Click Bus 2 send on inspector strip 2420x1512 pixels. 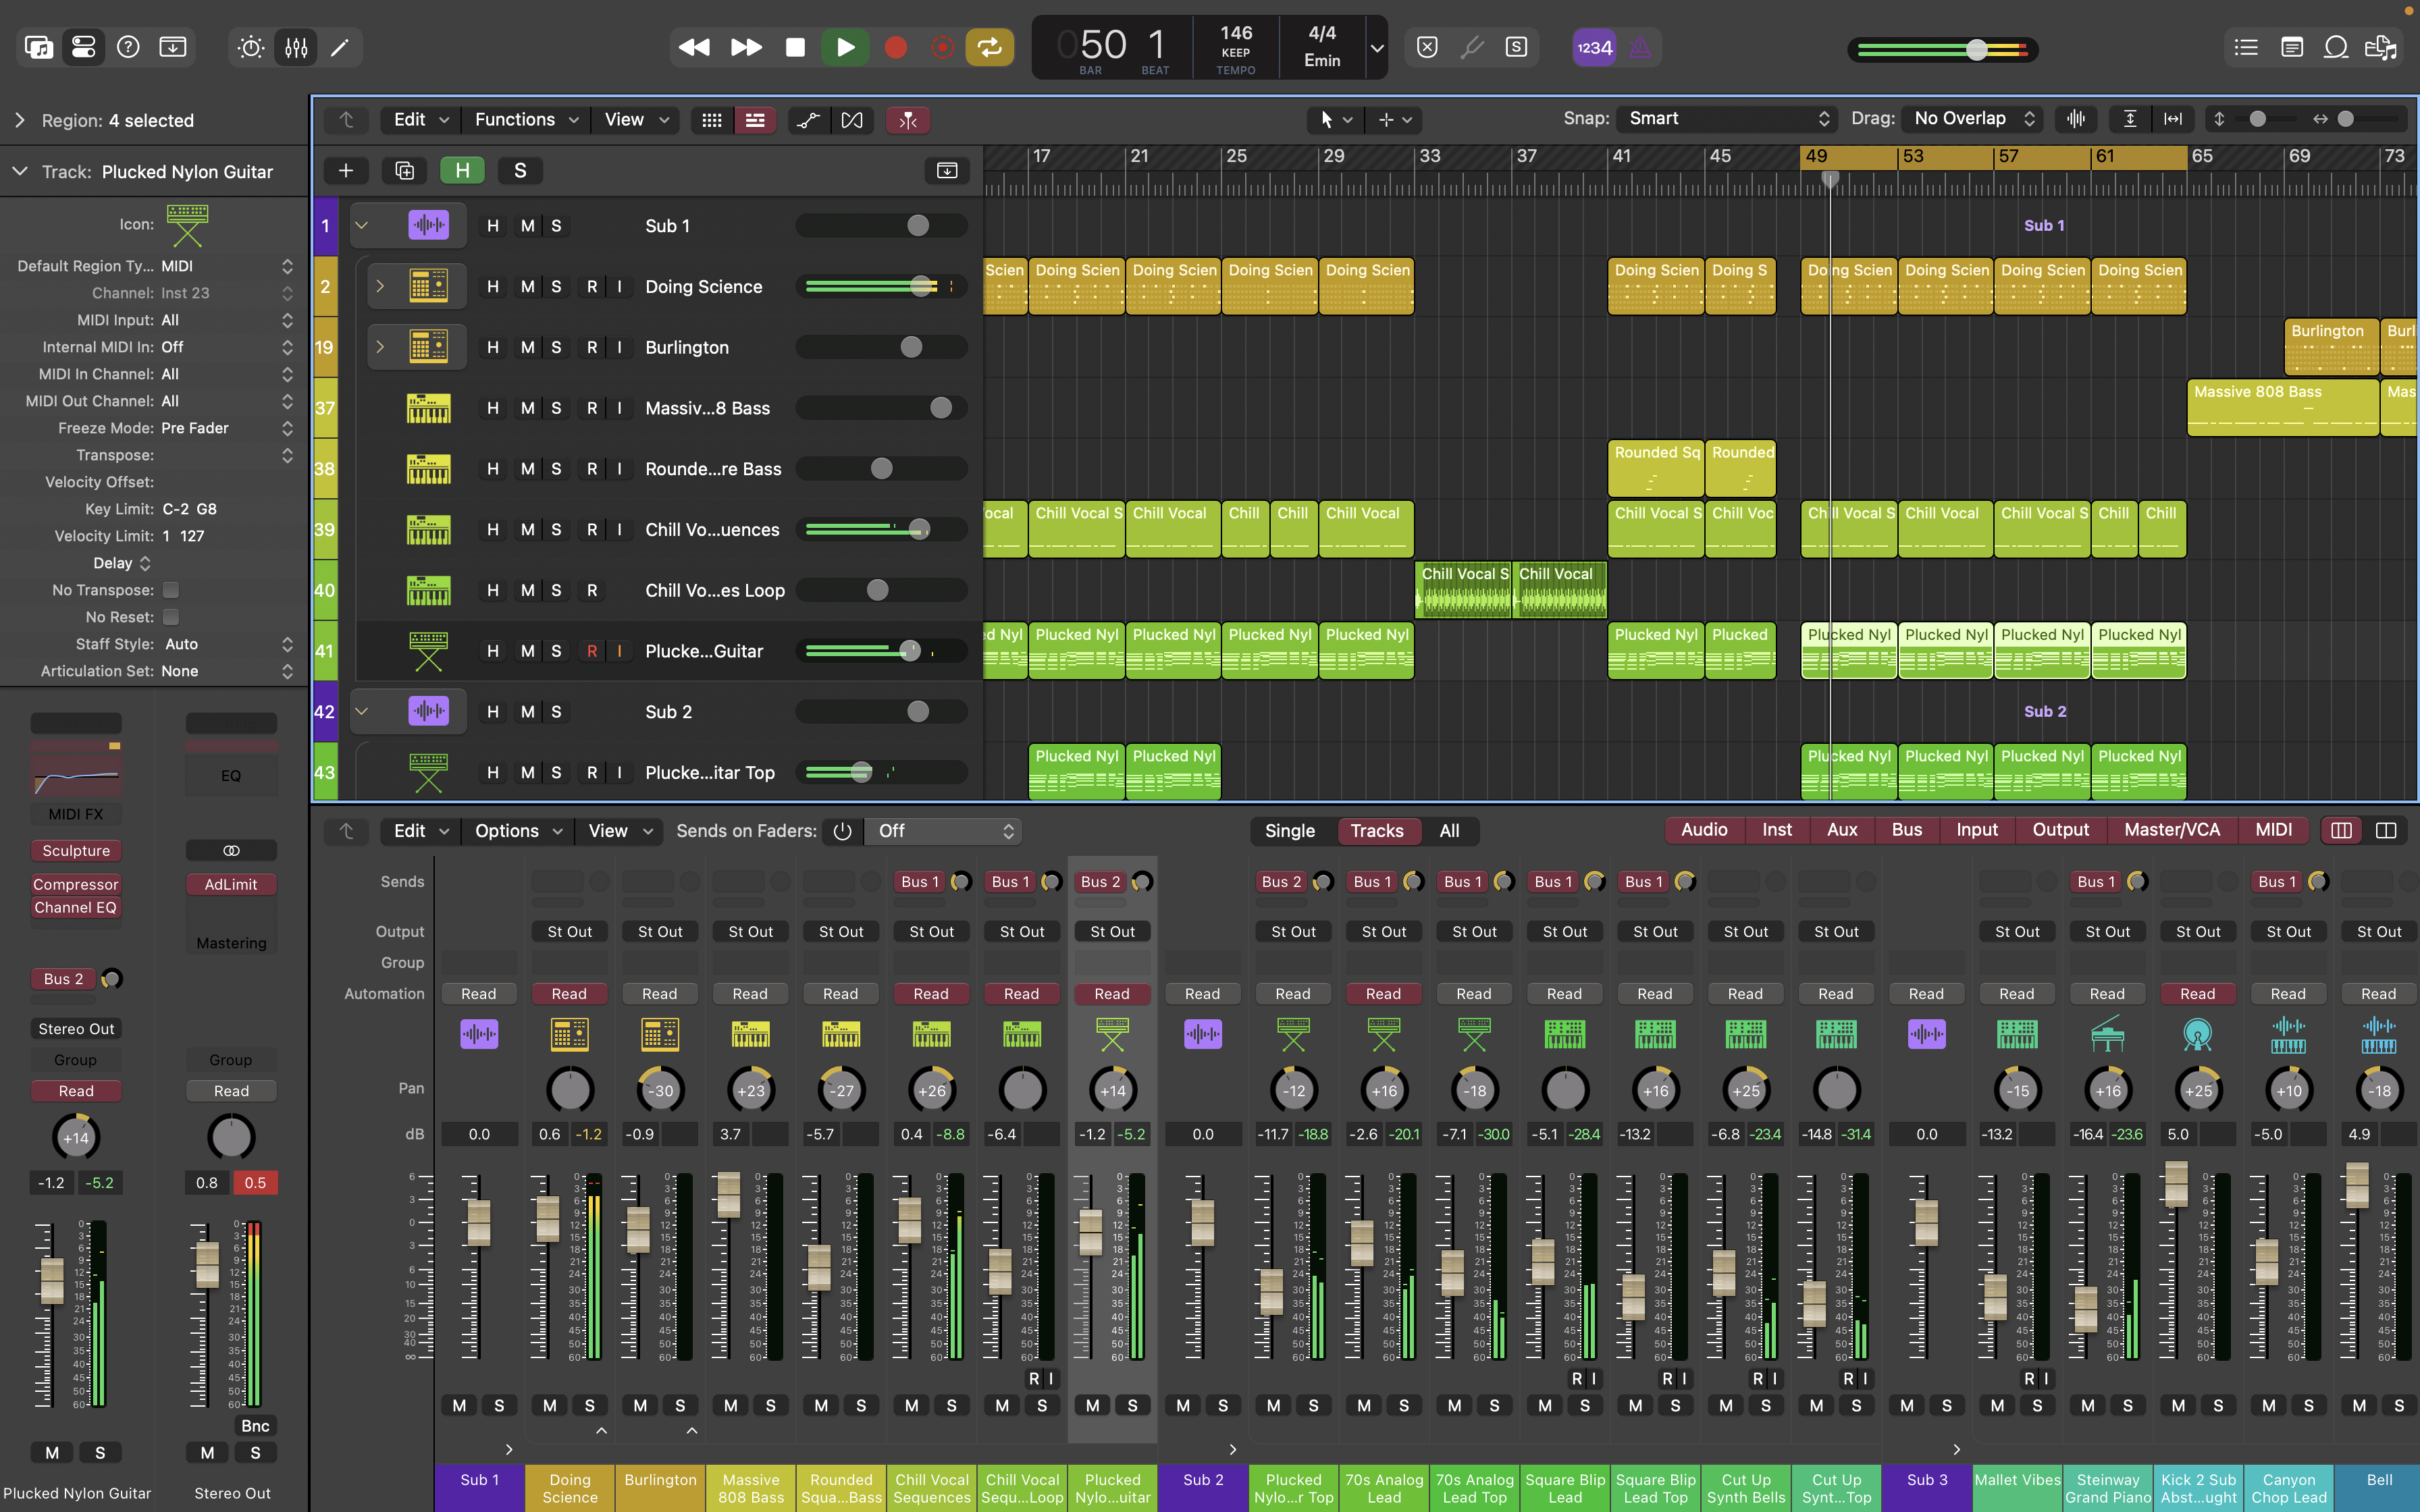tap(63, 979)
